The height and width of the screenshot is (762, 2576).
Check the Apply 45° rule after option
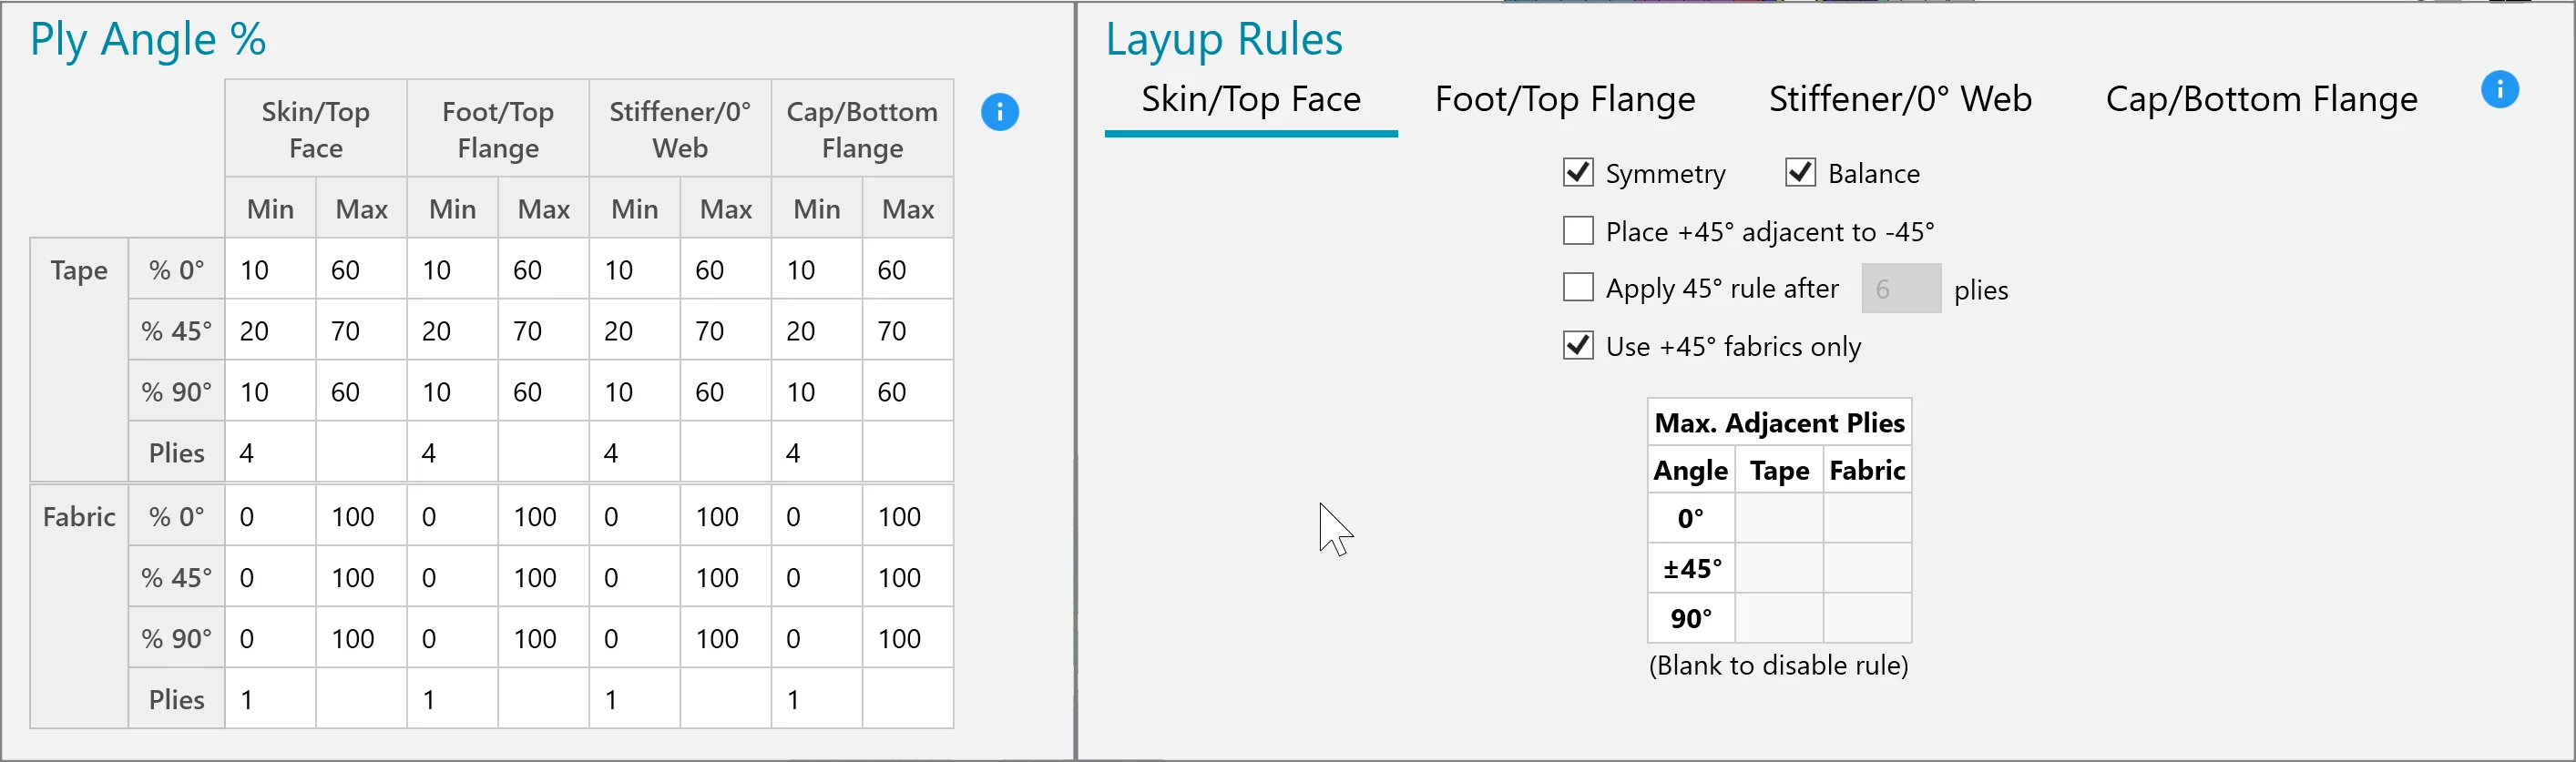point(1578,288)
